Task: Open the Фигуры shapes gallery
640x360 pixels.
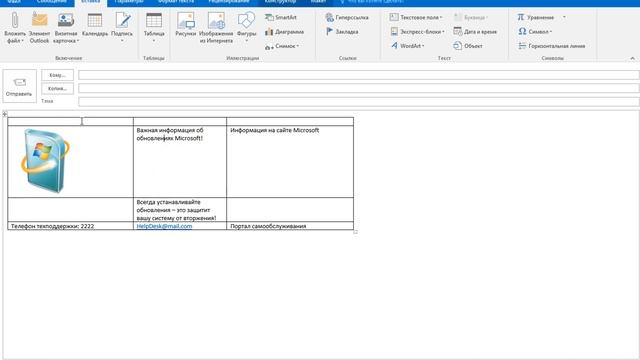Action: (x=247, y=28)
